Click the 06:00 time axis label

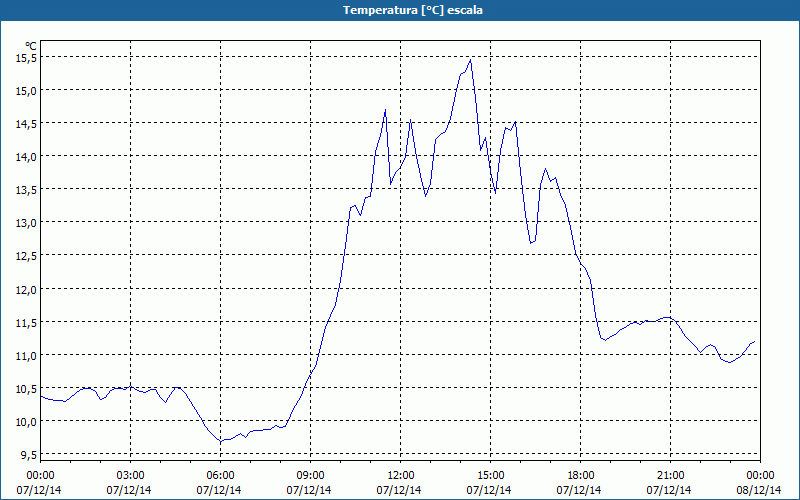220,476
